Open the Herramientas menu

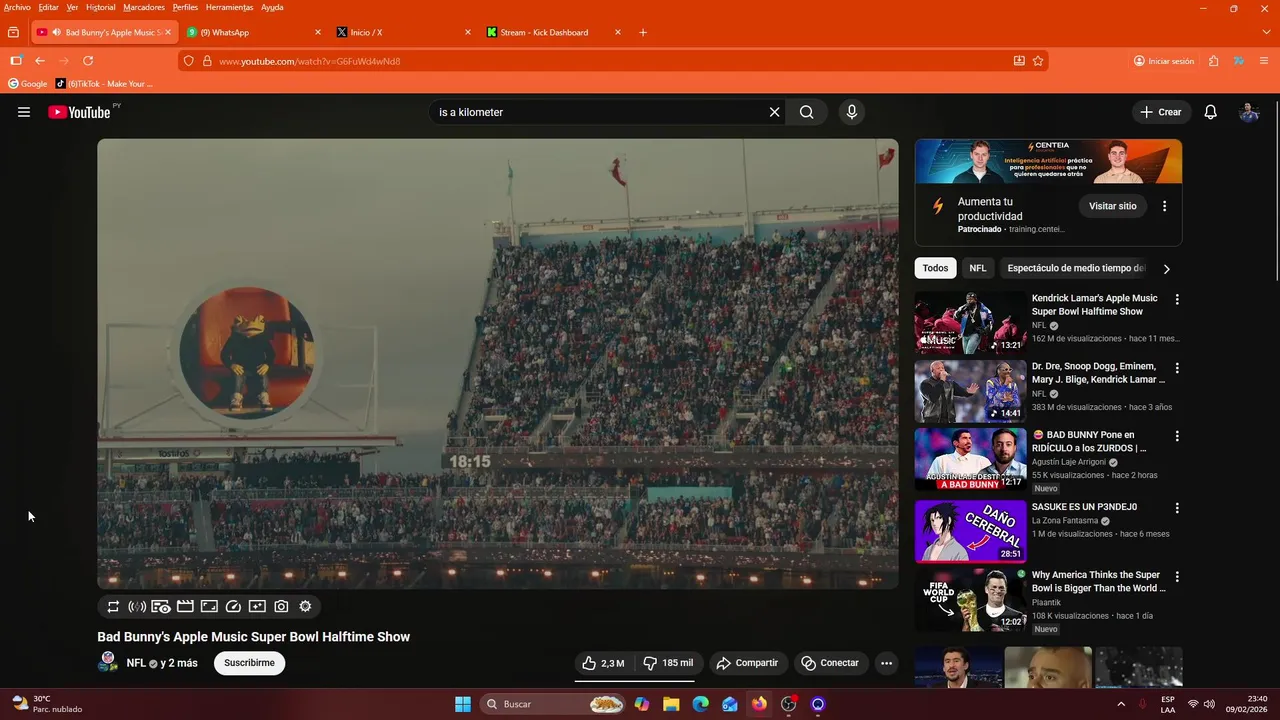click(x=229, y=7)
